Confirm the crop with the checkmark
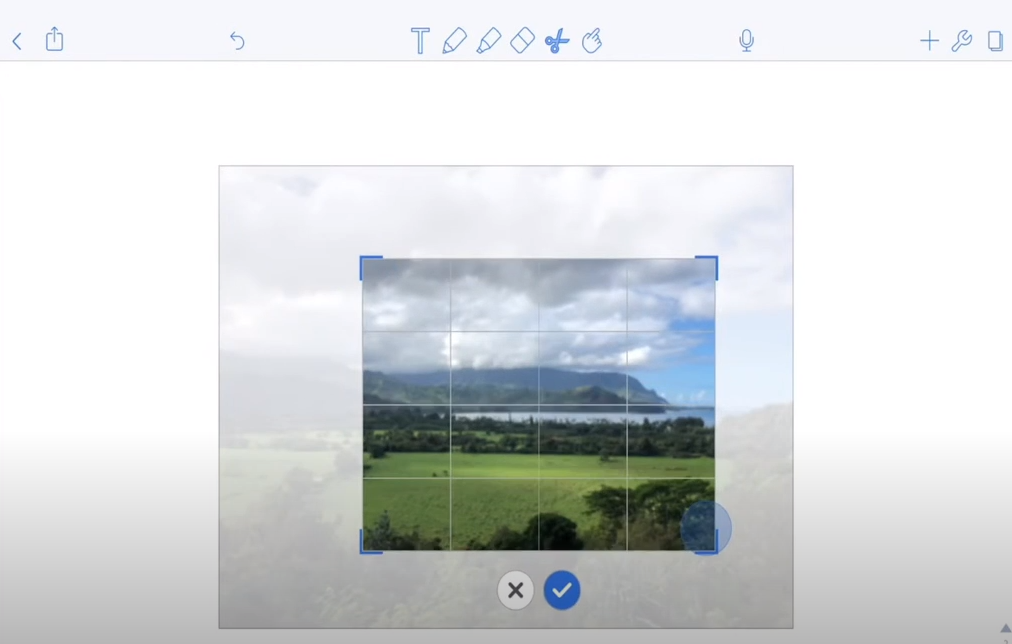 [x=562, y=590]
